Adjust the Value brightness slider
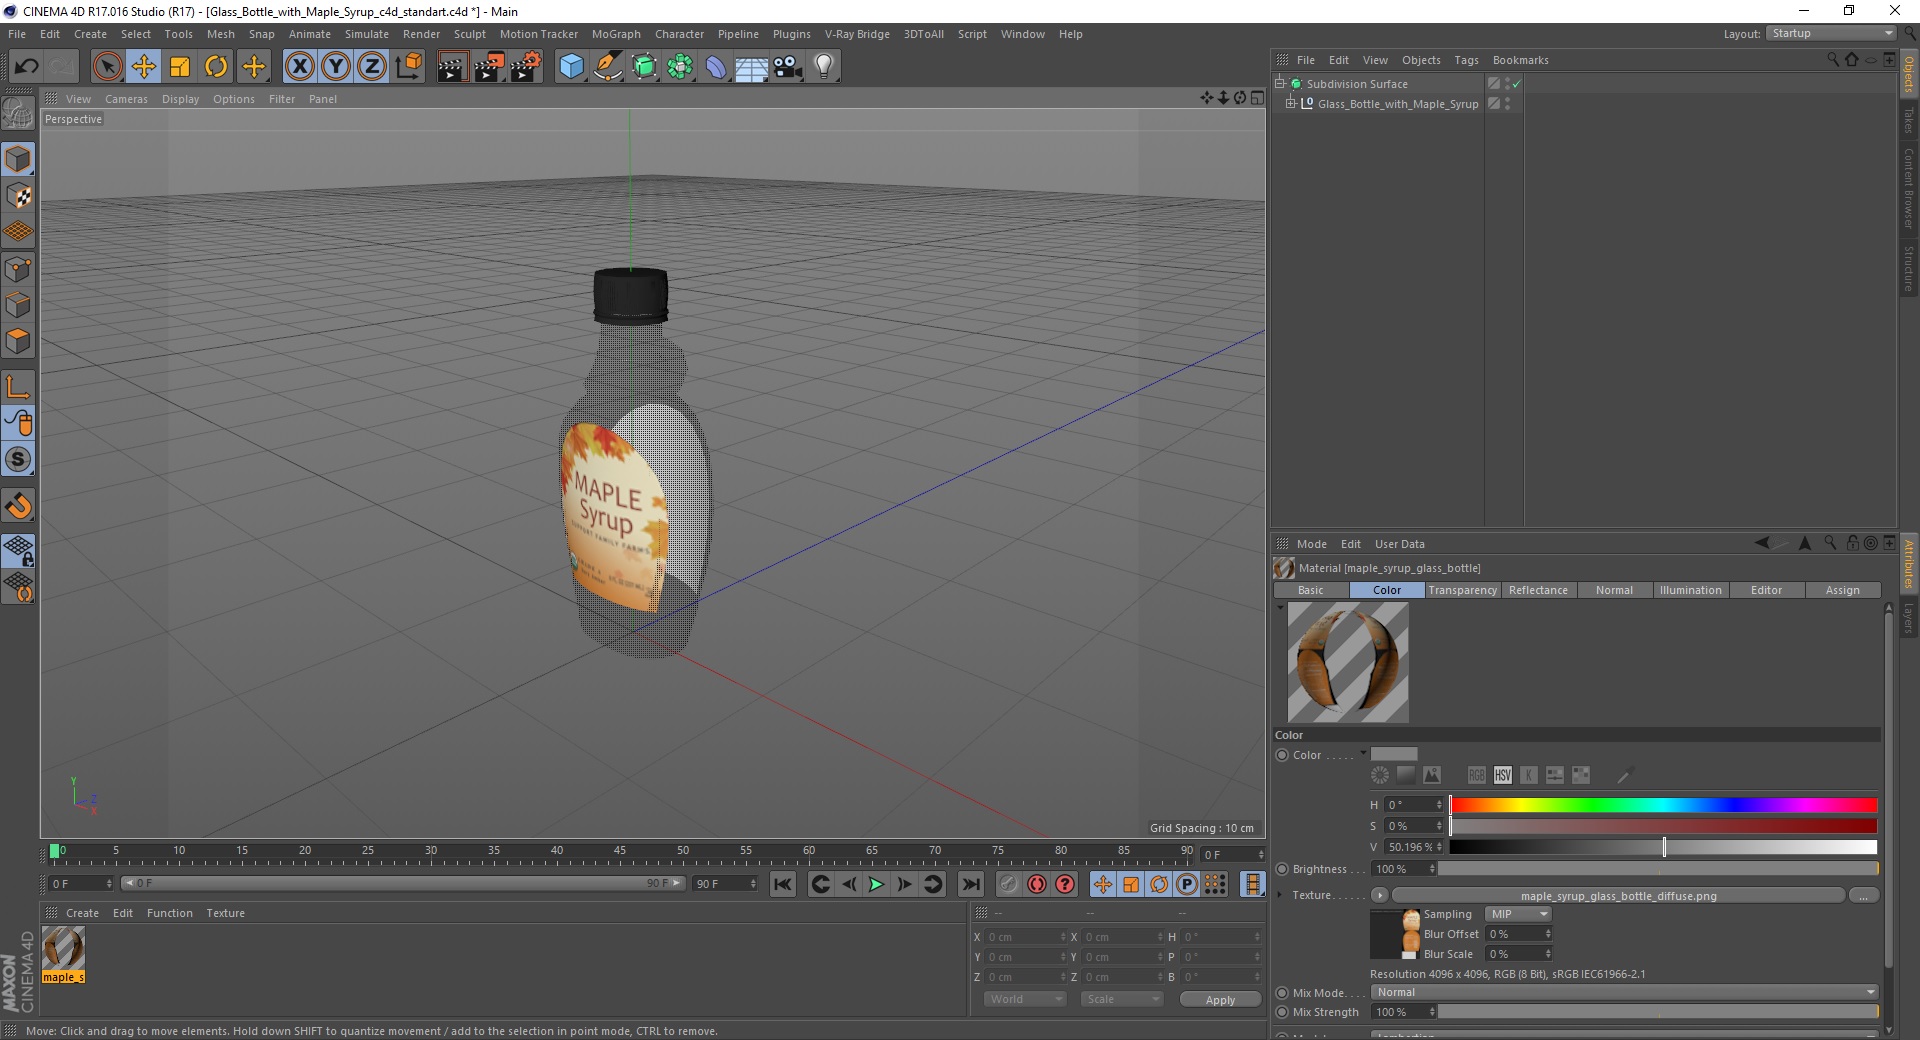Image resolution: width=1920 pixels, height=1040 pixels. coord(1663,847)
